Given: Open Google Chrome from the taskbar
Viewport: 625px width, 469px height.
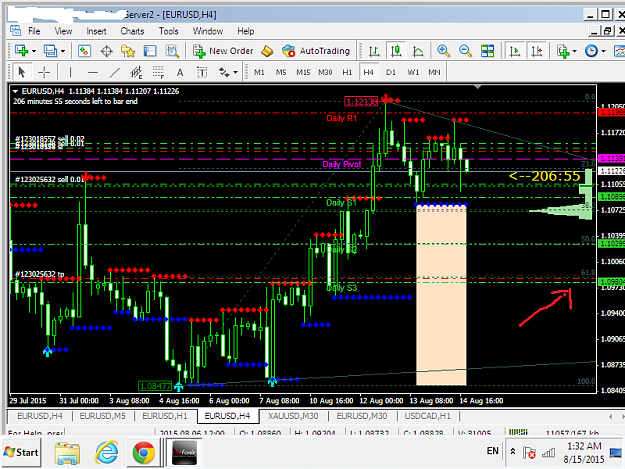Looking at the screenshot, I should [143, 453].
